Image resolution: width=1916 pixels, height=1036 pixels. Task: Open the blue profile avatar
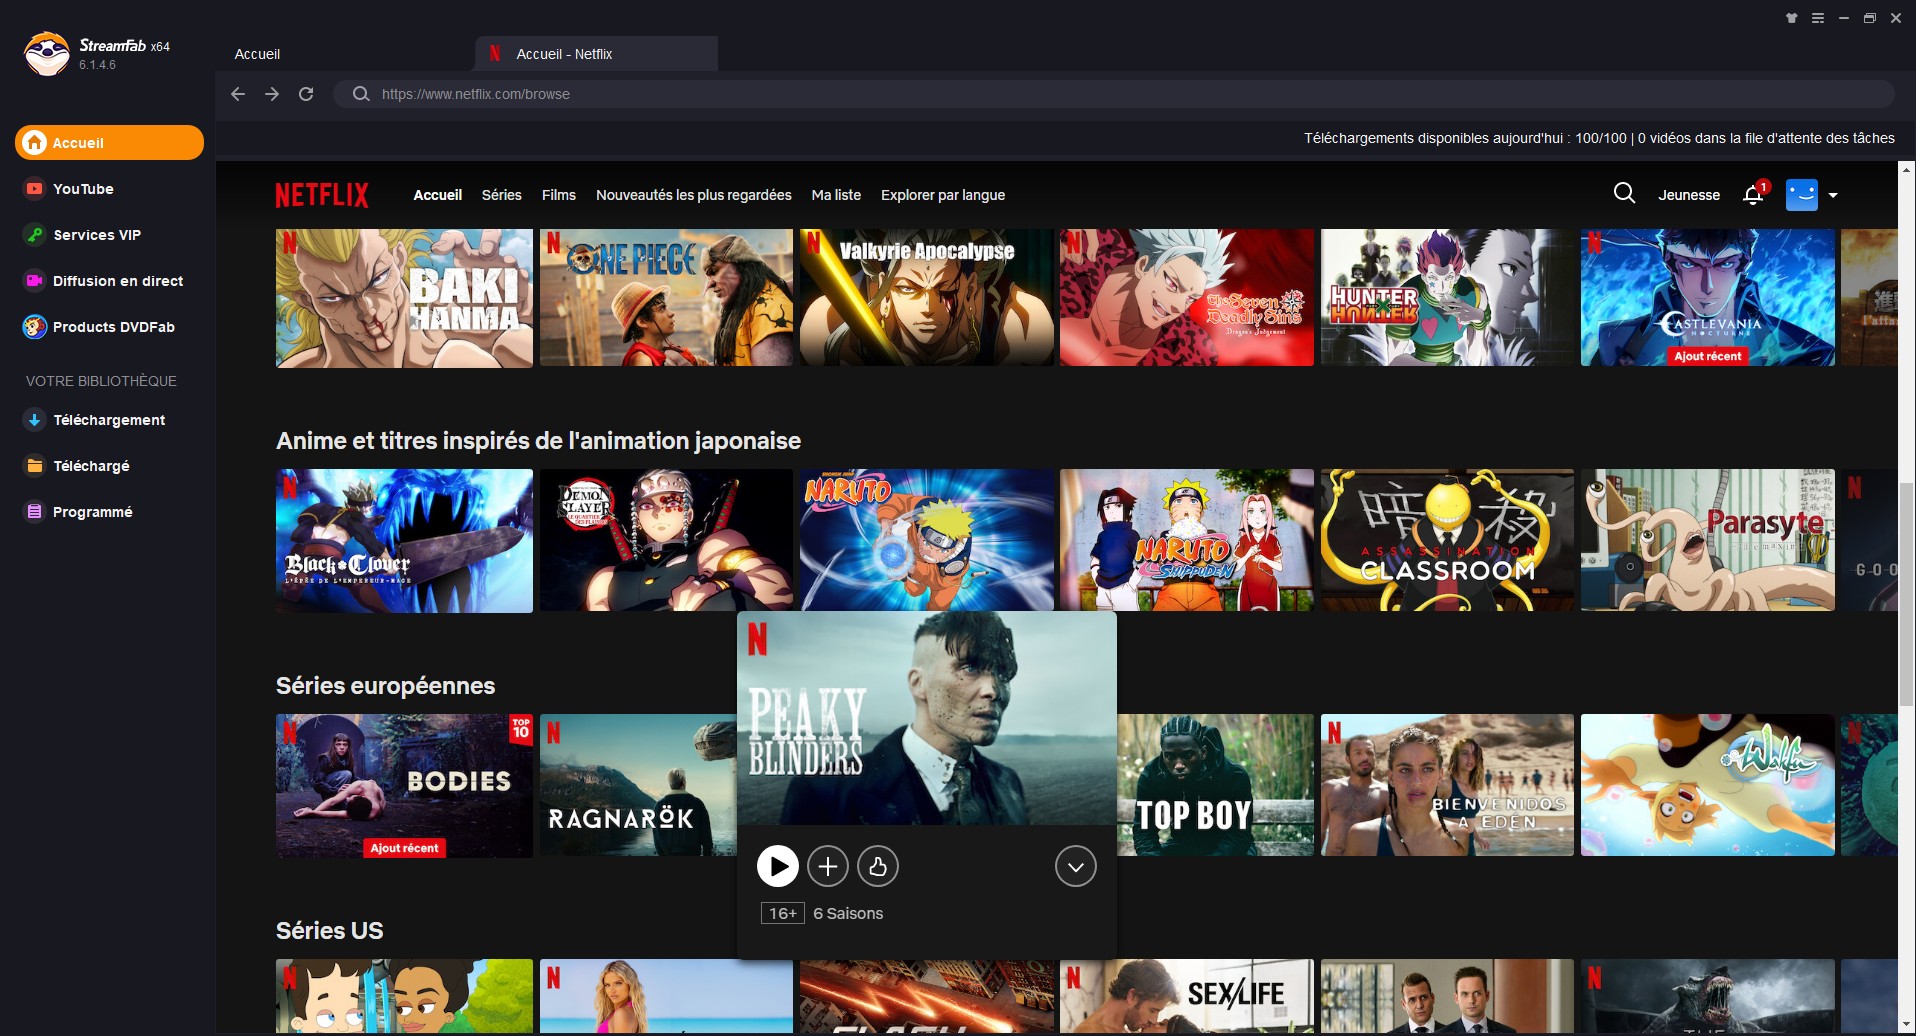1802,195
